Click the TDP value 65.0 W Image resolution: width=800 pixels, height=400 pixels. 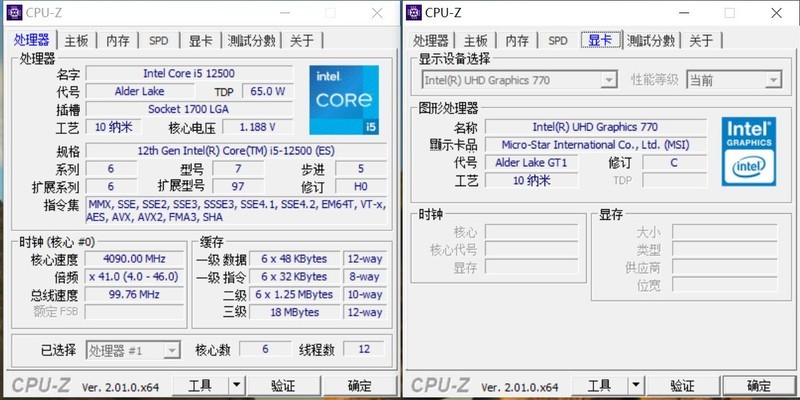[x=268, y=91]
